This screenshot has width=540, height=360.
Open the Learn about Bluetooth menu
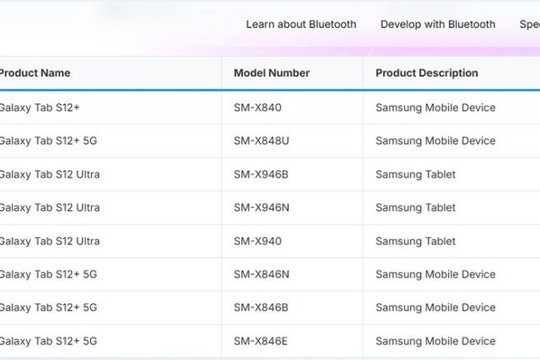(x=301, y=24)
